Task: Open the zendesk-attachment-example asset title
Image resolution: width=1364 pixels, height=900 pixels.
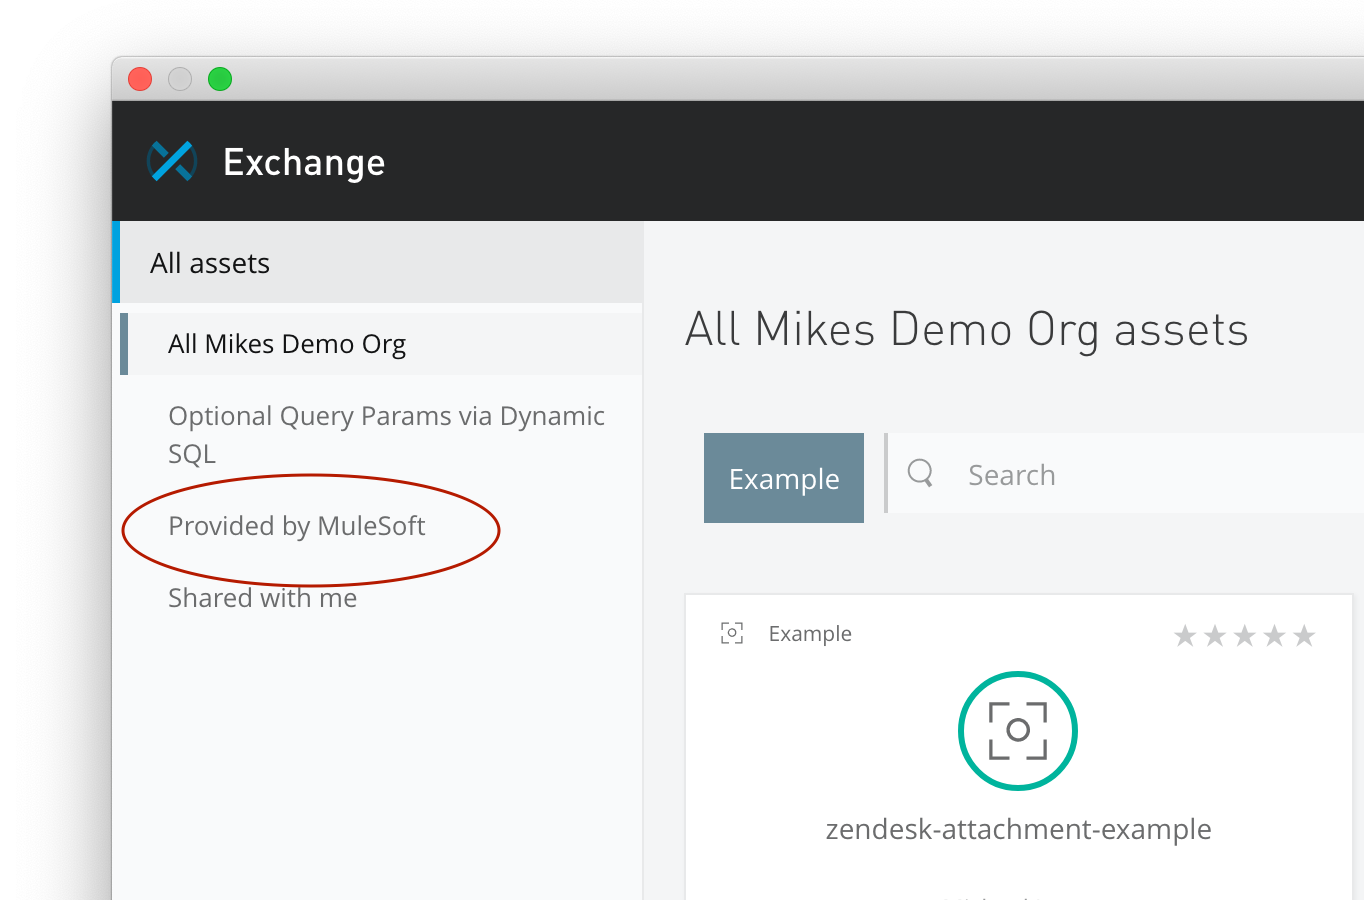Action: (x=1018, y=829)
